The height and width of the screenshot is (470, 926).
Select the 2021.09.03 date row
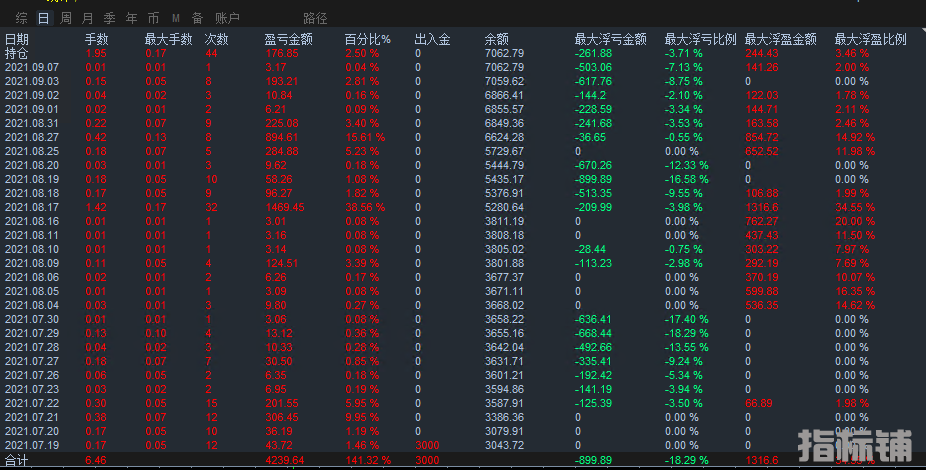32,81
